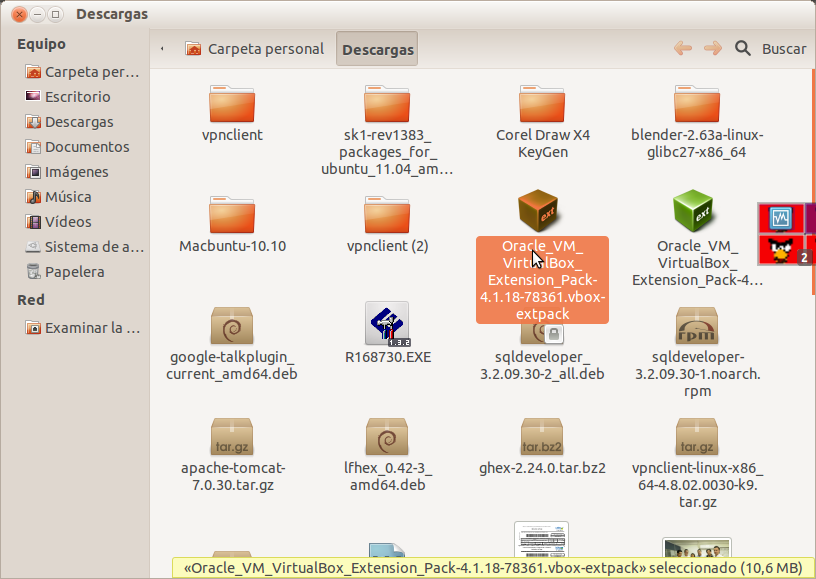Select the ghex-2.24.0.tar.bz2 archive icon
The height and width of the screenshot is (579, 816).
coord(542,438)
